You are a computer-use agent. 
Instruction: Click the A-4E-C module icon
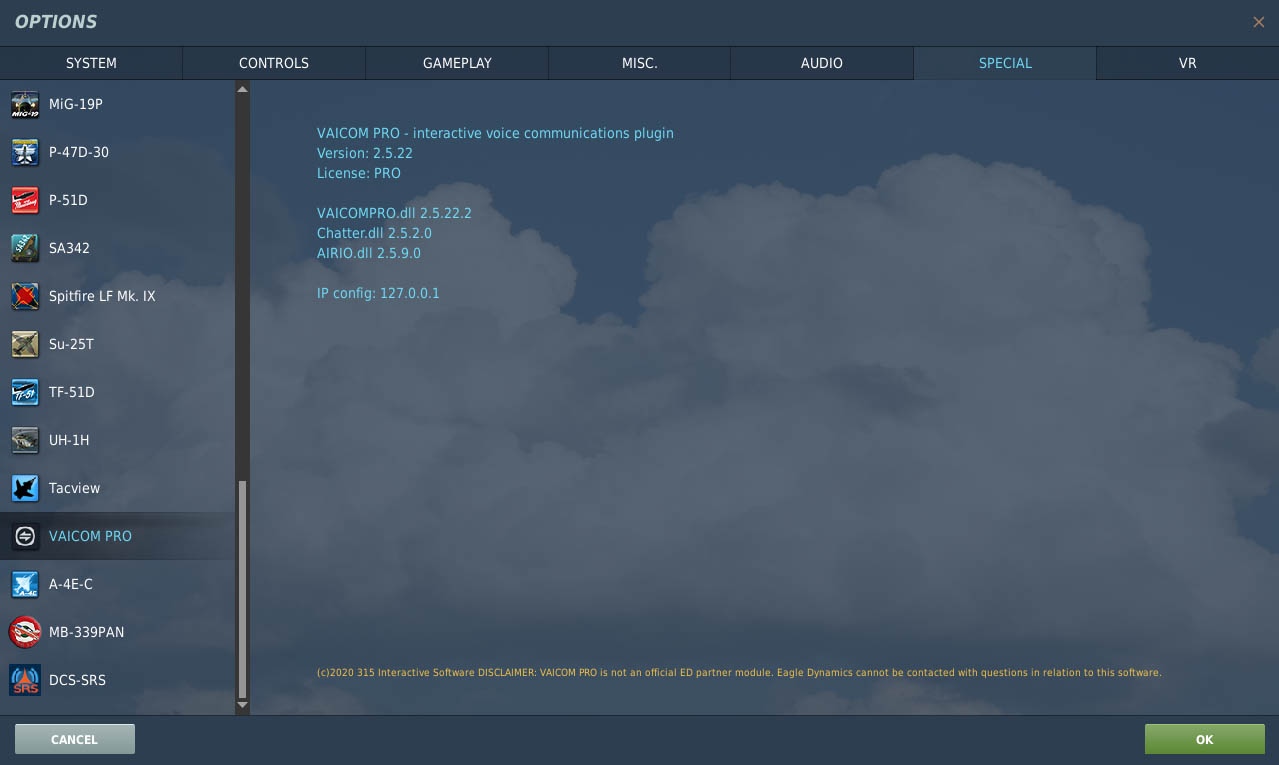point(25,584)
